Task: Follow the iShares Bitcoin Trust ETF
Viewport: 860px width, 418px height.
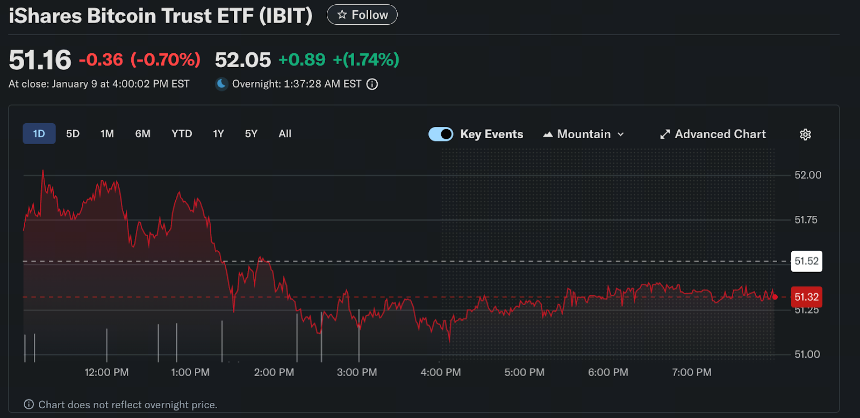Action: [362, 15]
